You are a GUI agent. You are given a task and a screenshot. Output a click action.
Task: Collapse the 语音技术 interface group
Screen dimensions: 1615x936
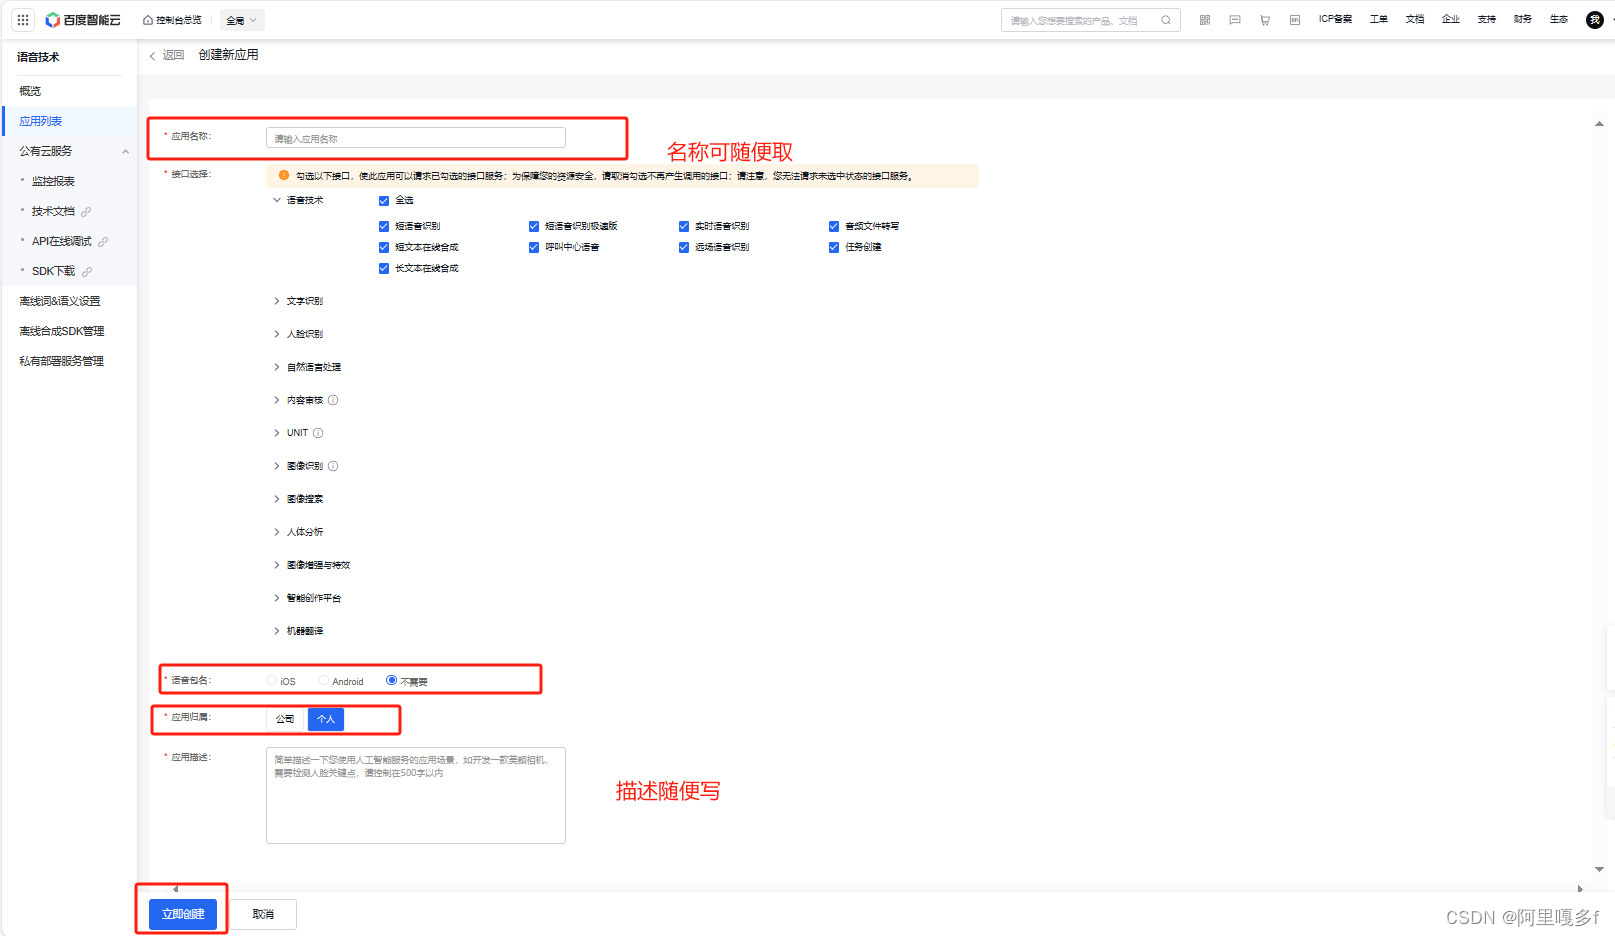click(x=277, y=200)
